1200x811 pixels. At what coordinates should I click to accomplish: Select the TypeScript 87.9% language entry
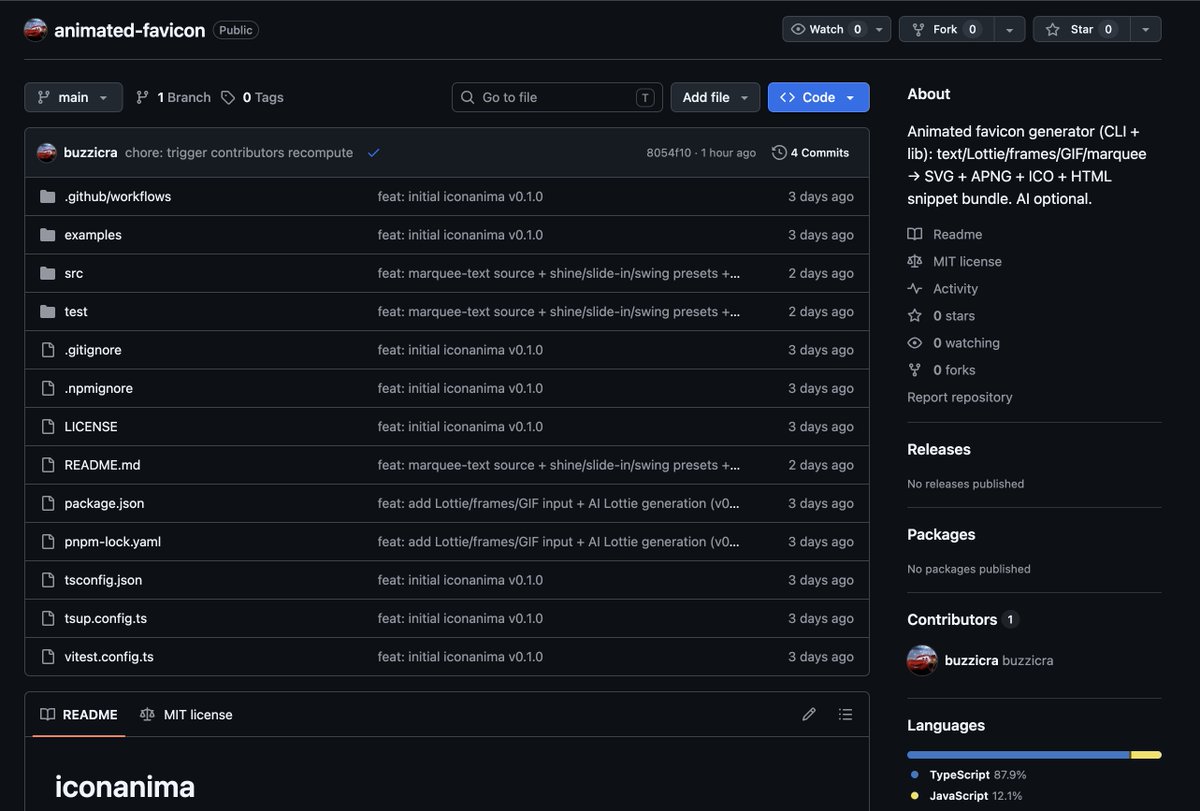point(969,775)
